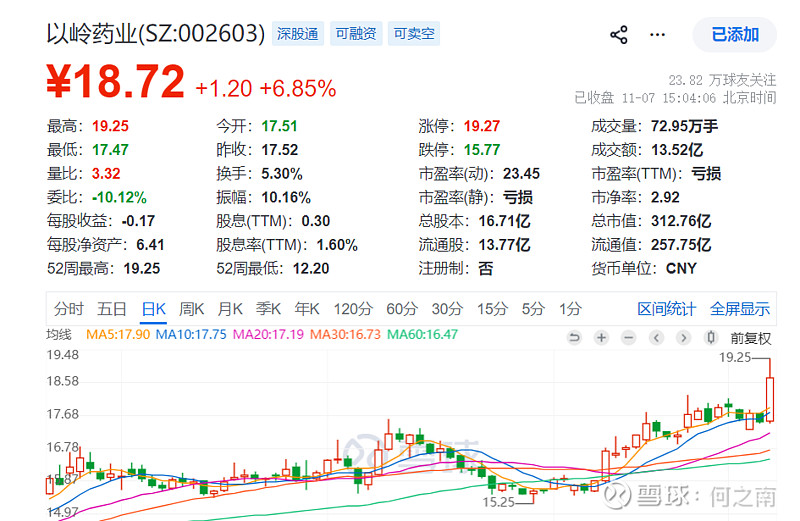
Task: Move chart left with the left arrow
Action: [x=656, y=337]
